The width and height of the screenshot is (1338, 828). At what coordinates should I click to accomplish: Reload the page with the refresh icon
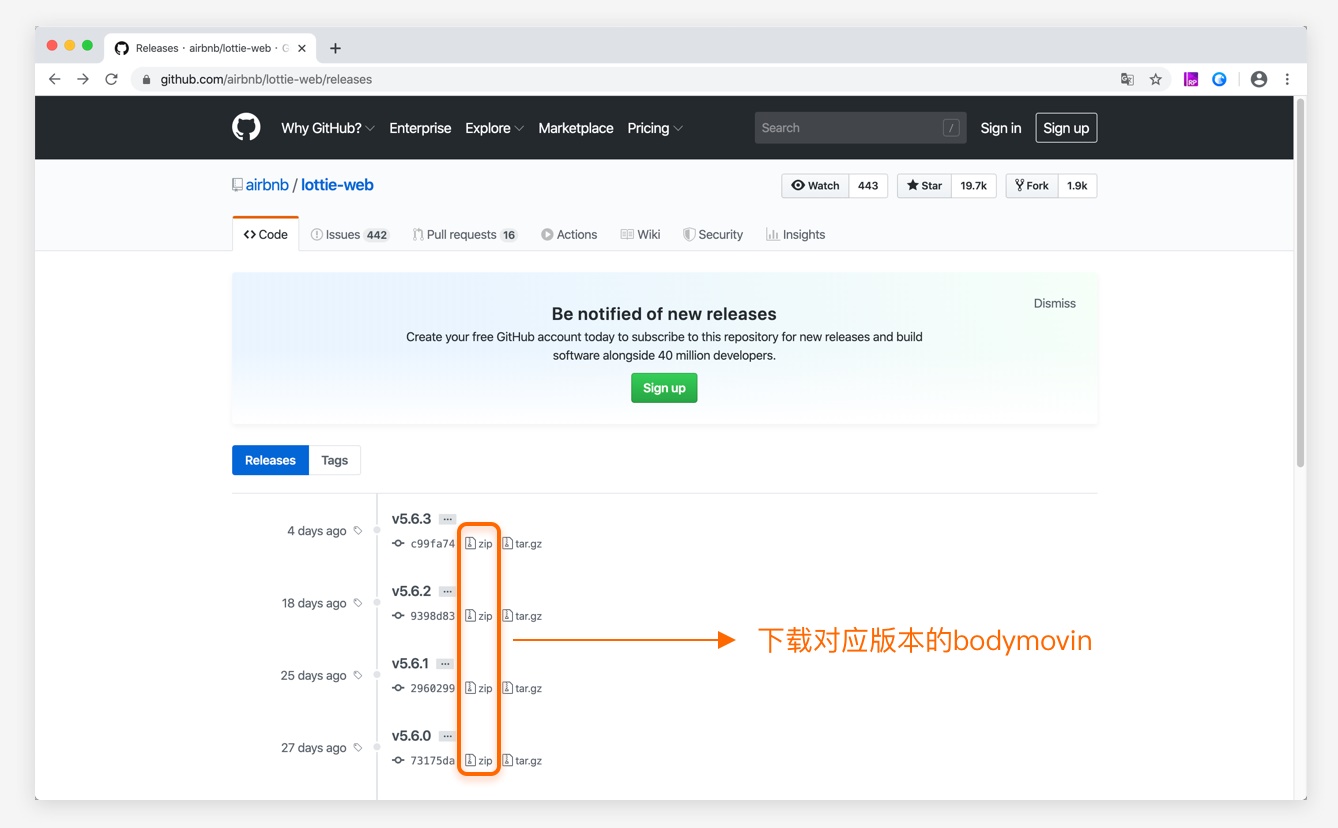[x=111, y=79]
